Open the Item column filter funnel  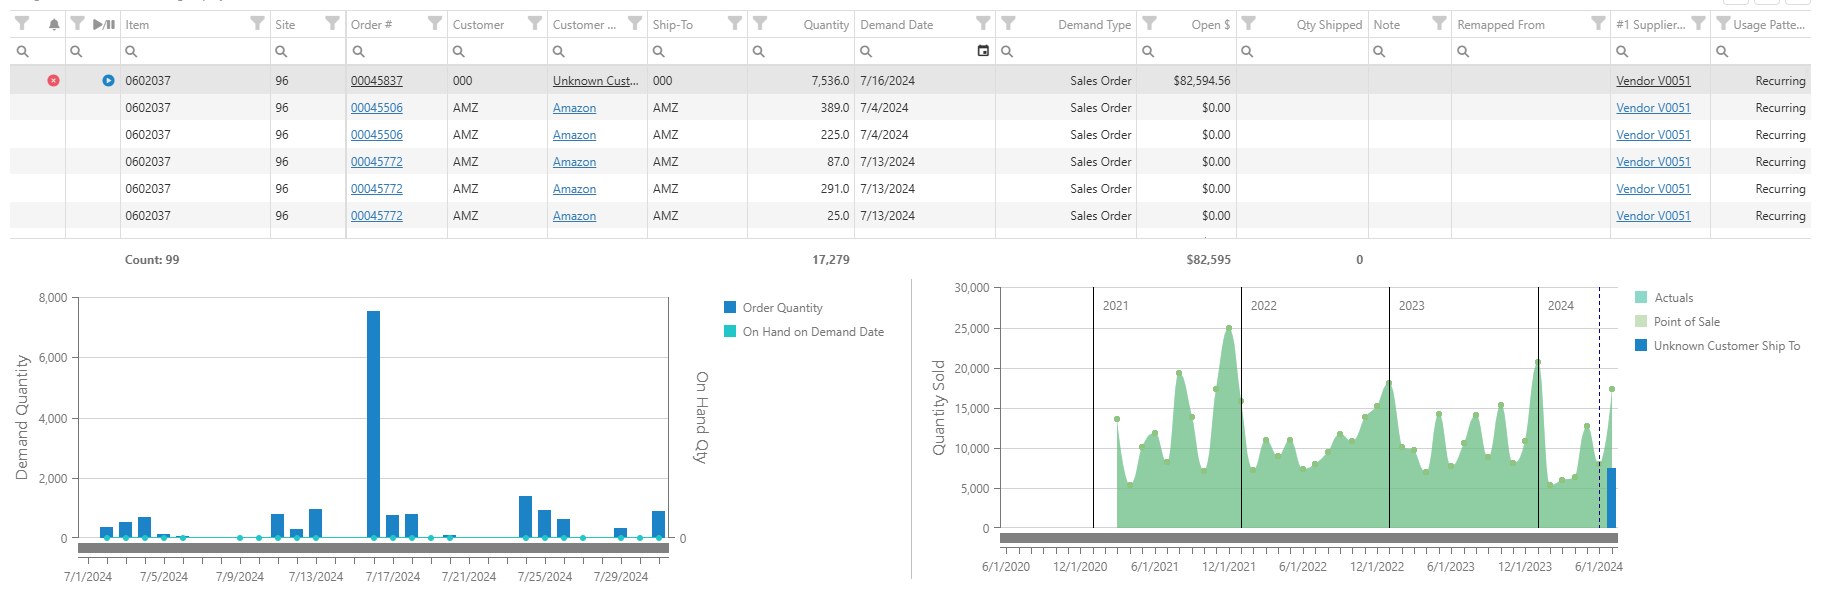tap(257, 24)
